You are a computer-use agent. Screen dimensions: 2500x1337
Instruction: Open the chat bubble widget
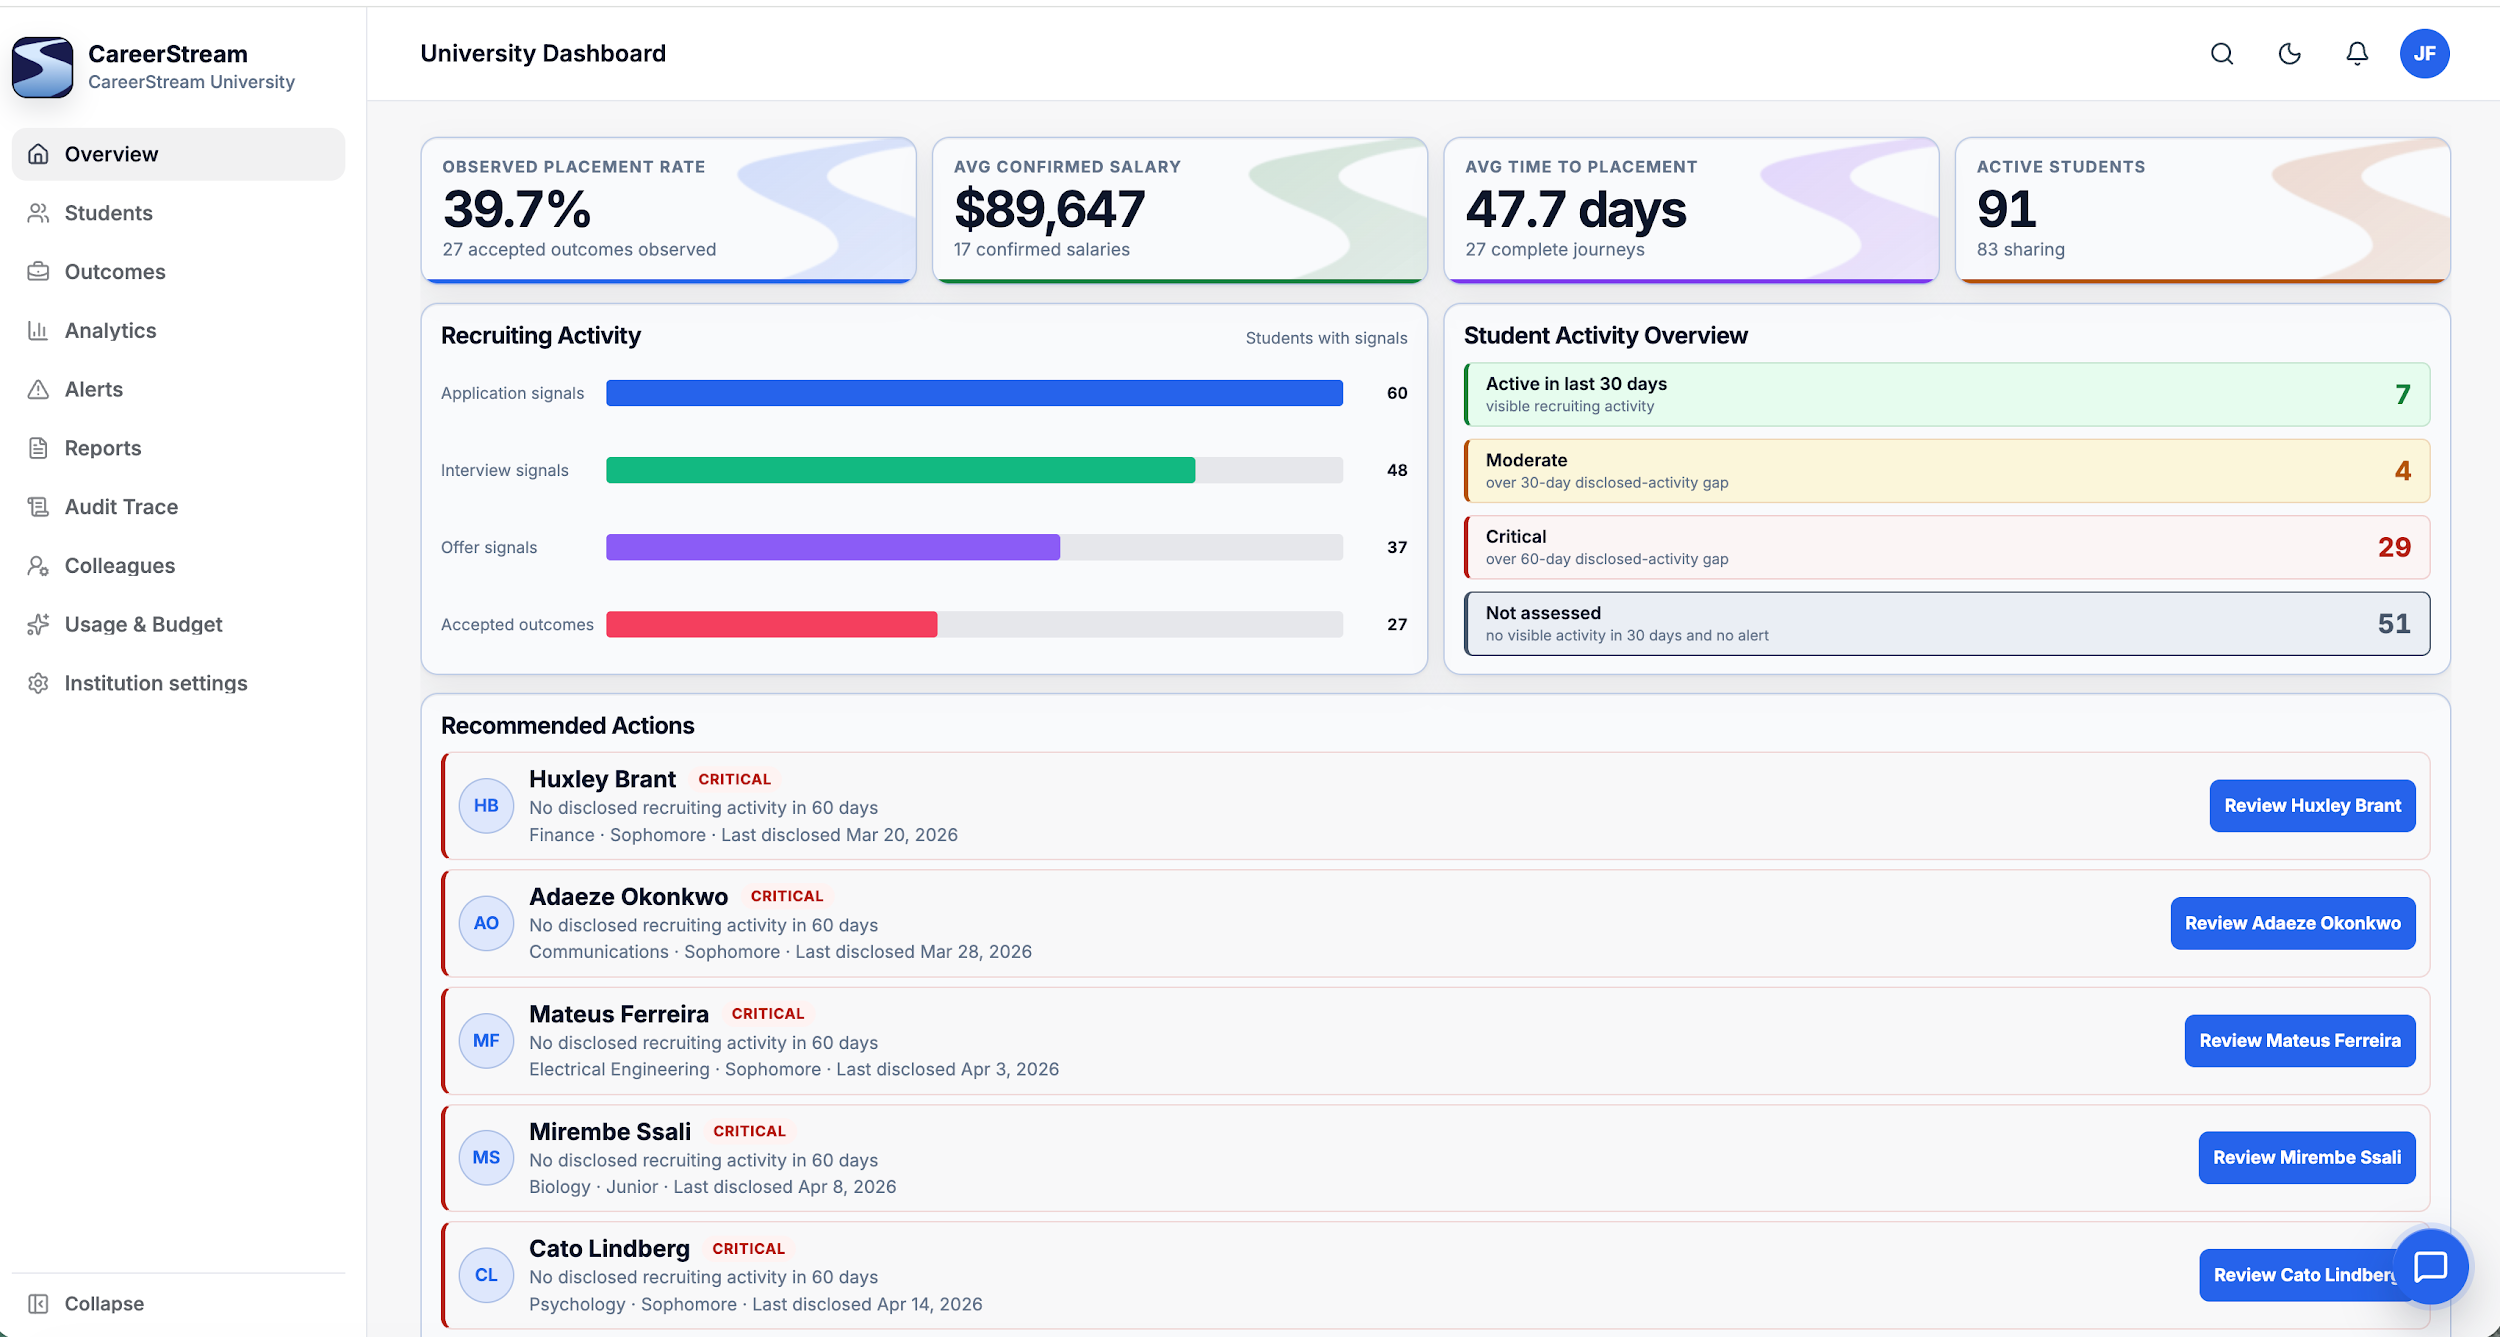(x=2430, y=1267)
